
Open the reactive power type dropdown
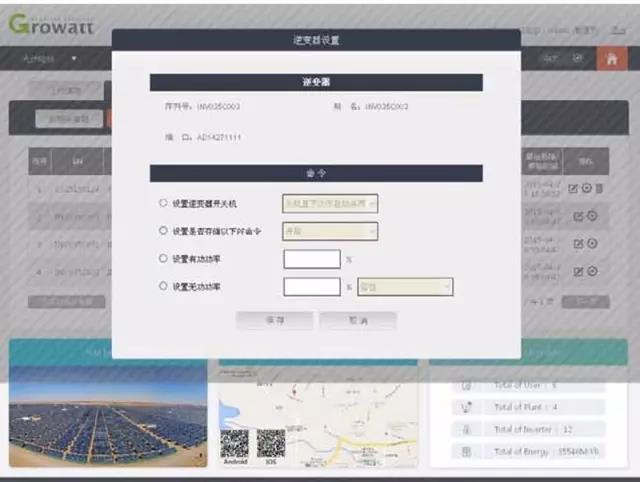(404, 287)
